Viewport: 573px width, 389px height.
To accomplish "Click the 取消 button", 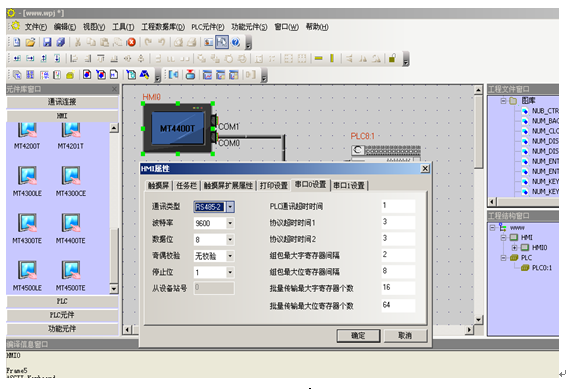I will click(405, 336).
